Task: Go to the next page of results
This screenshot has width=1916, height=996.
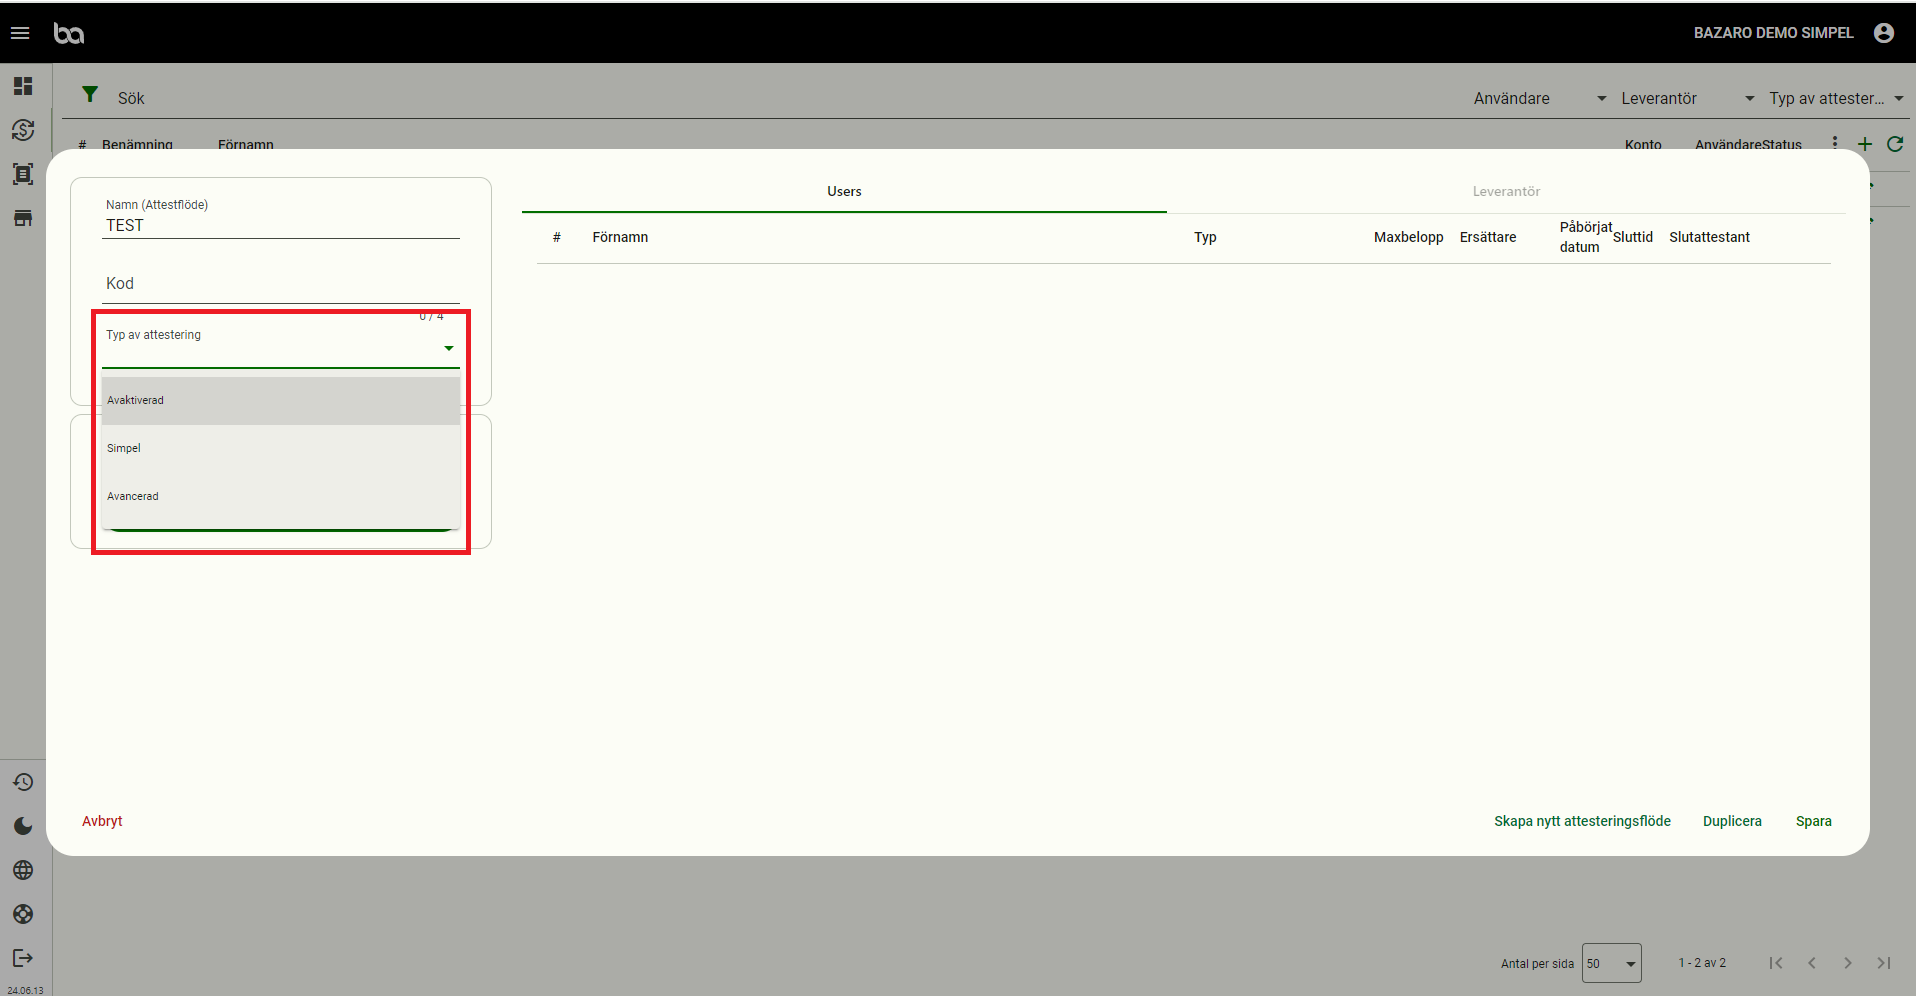Action: click(1848, 963)
